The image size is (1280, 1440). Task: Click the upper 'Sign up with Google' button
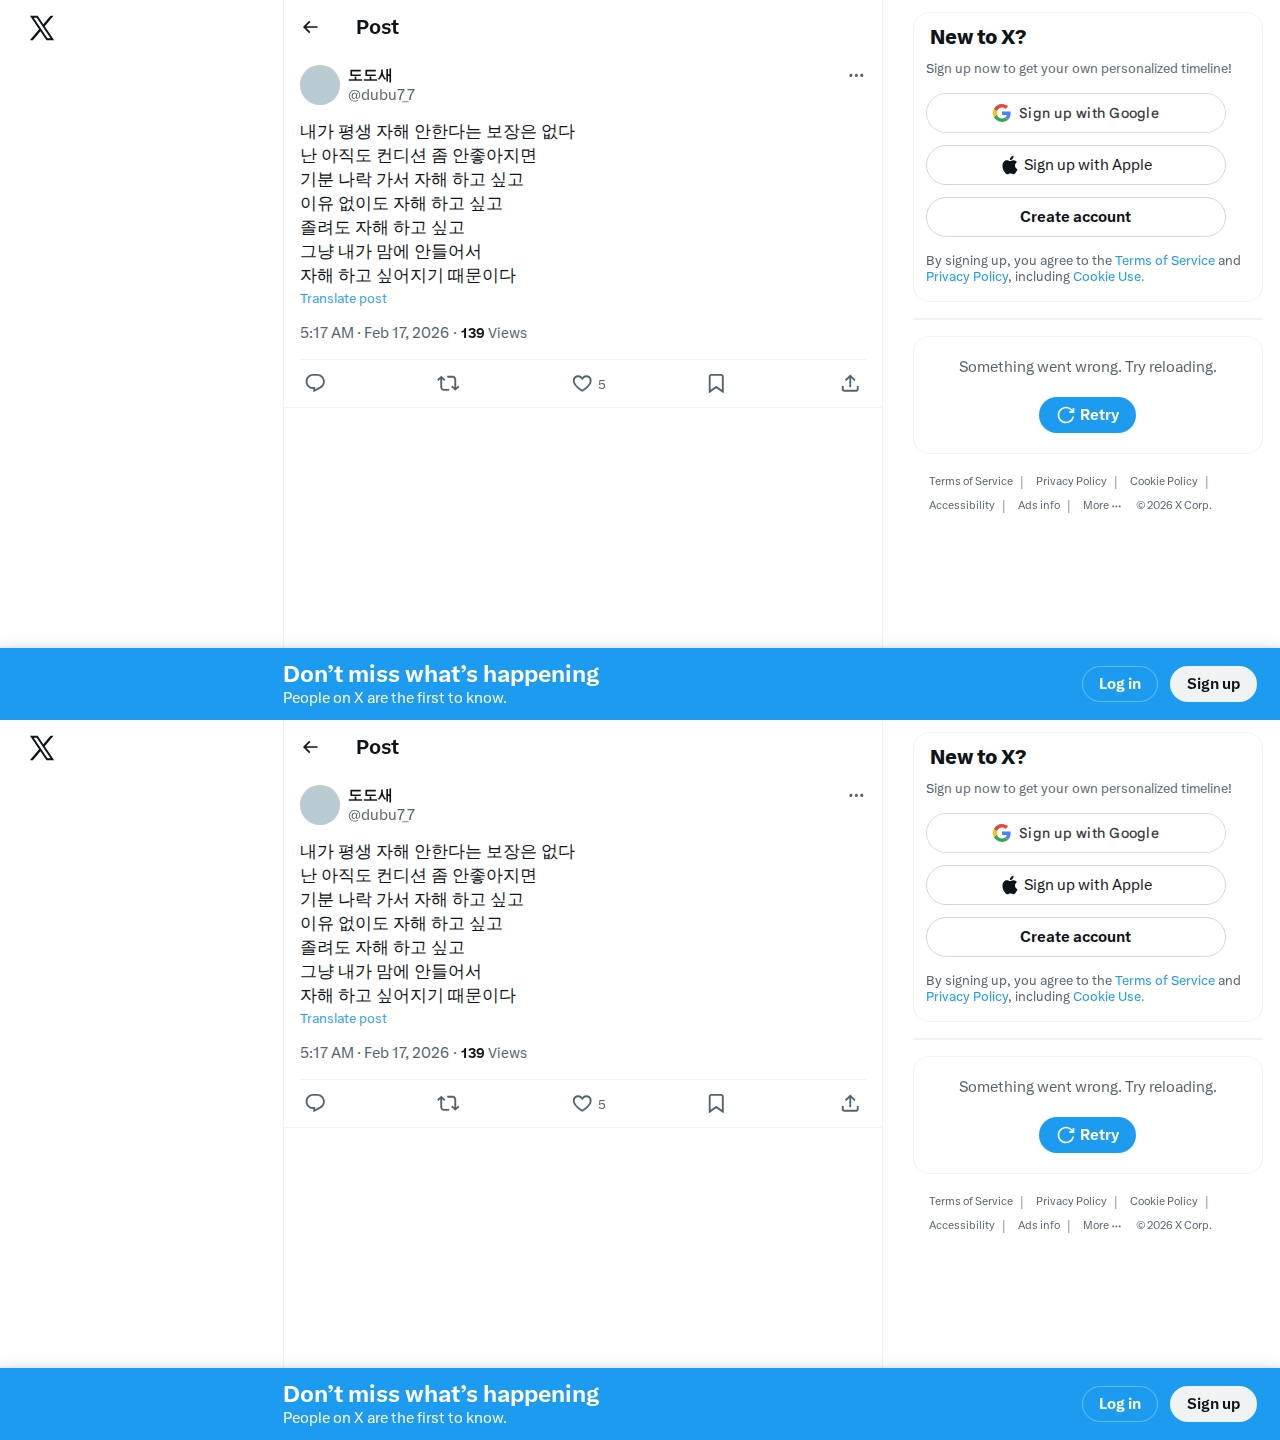(x=1076, y=113)
